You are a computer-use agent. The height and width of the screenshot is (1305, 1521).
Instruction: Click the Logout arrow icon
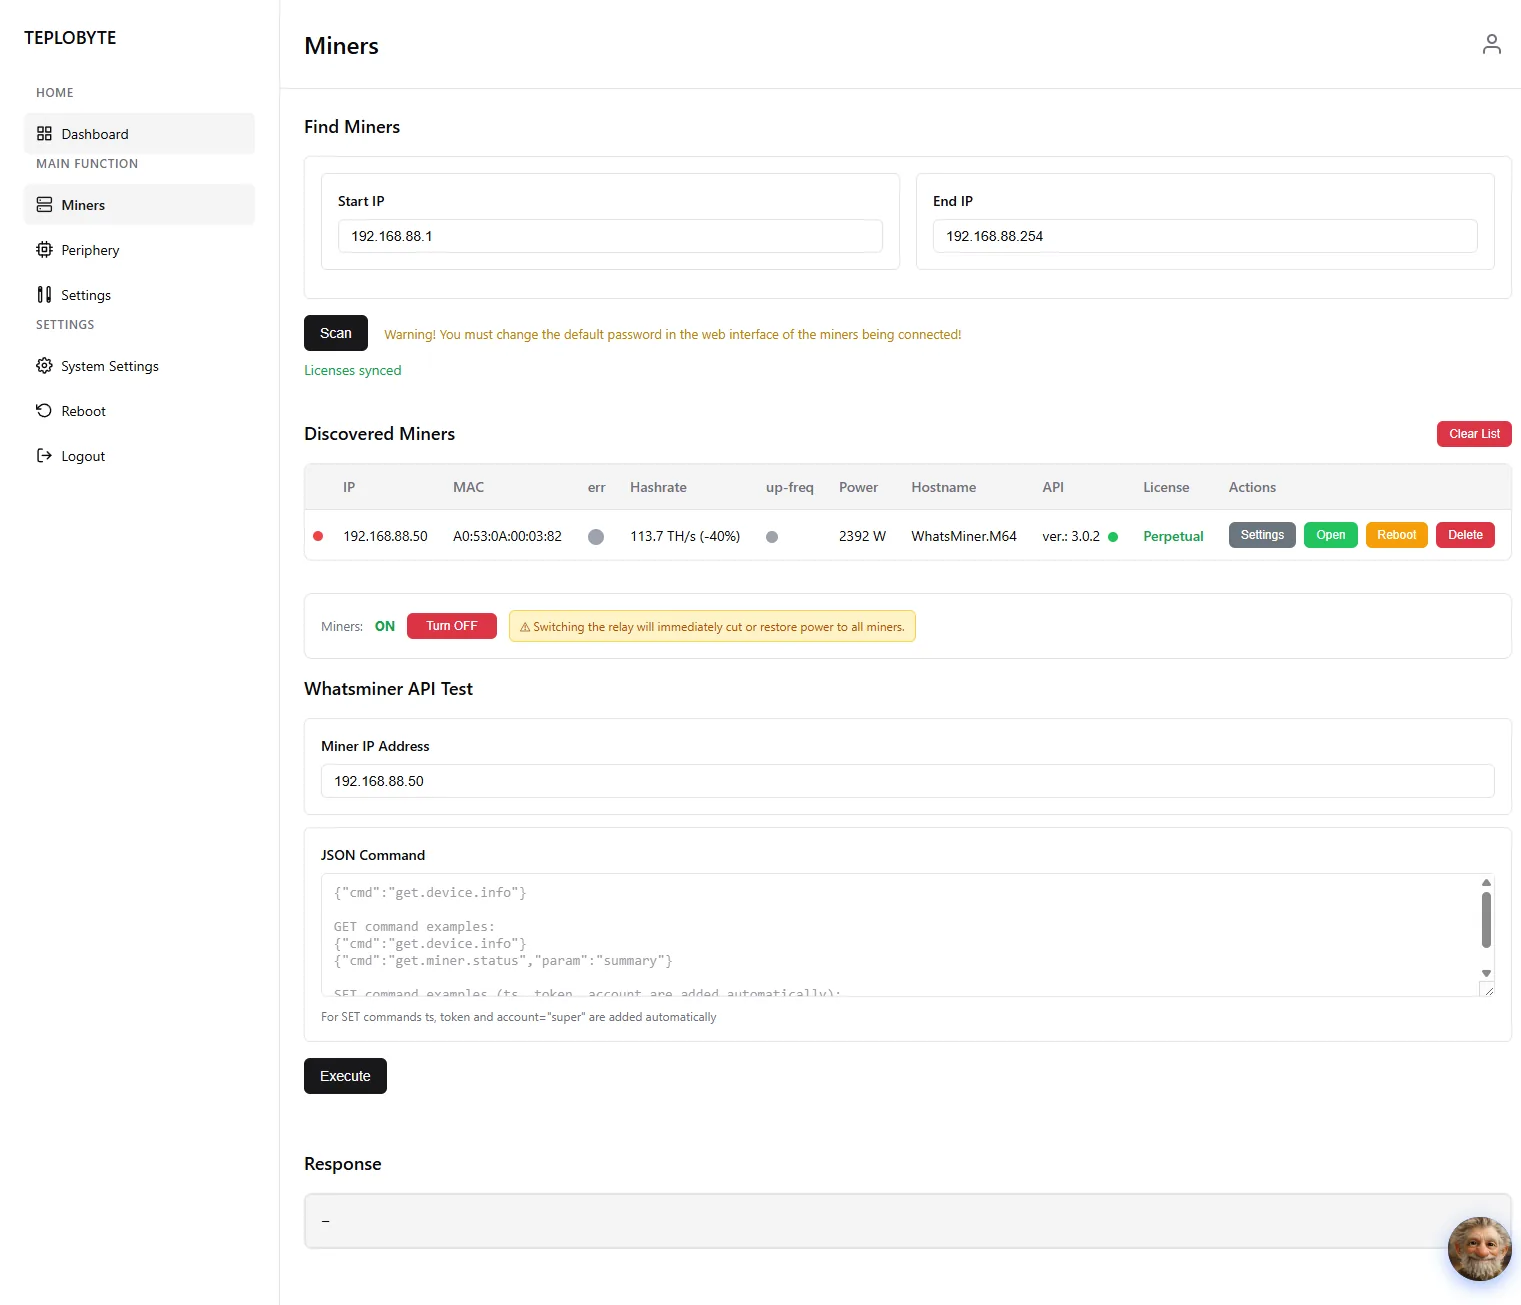pos(44,456)
